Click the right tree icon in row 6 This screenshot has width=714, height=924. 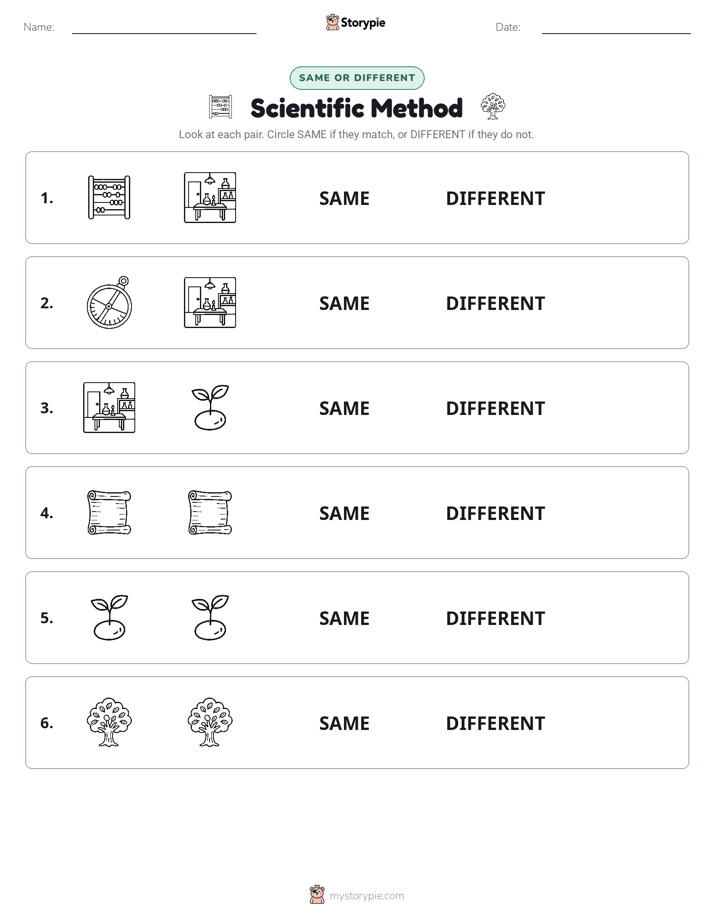pos(210,722)
